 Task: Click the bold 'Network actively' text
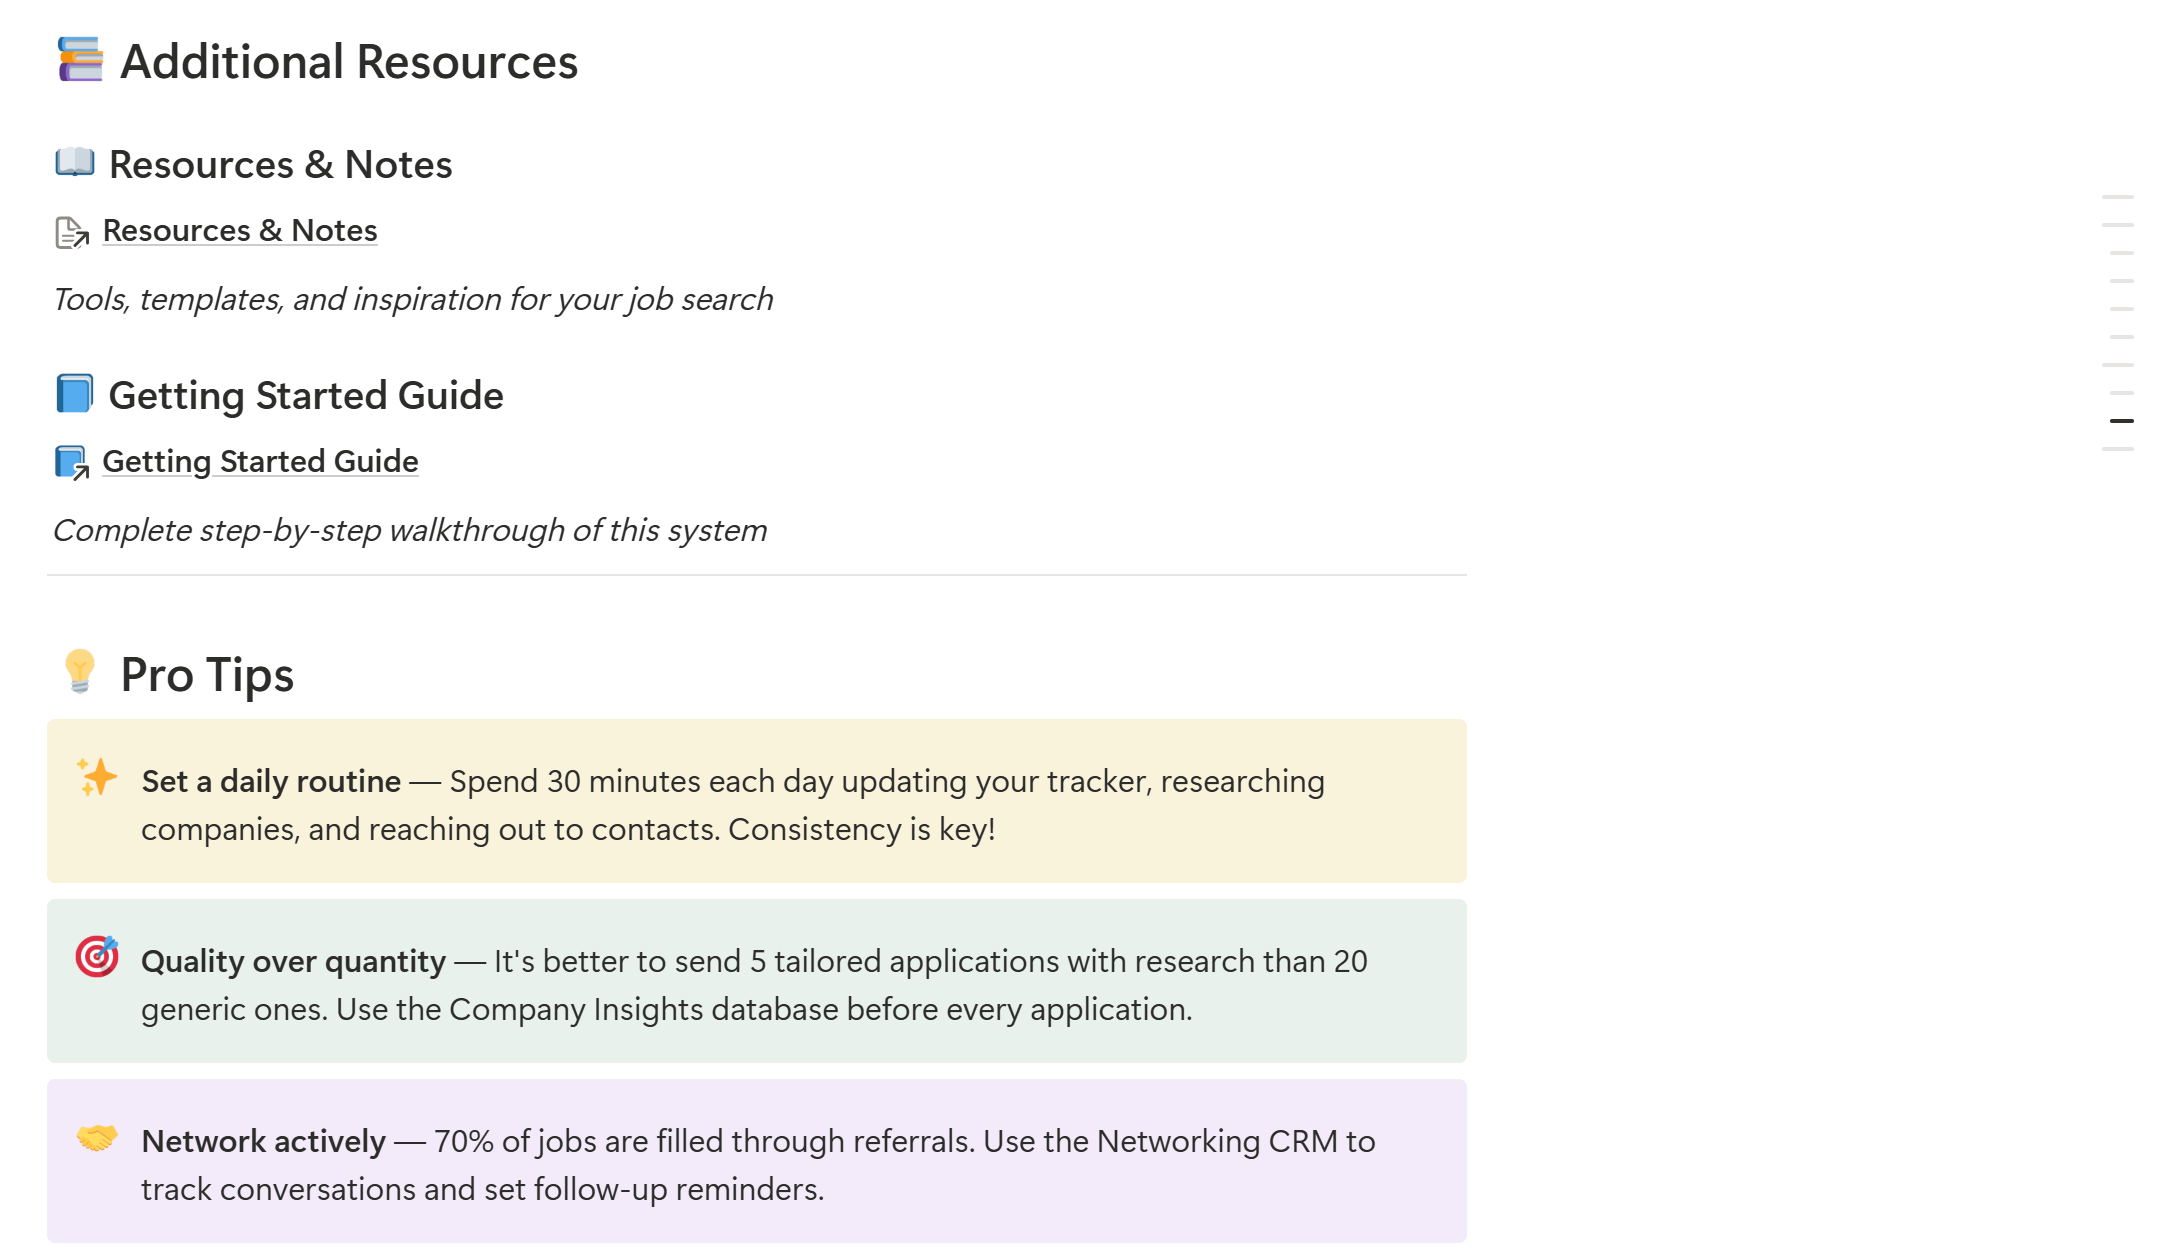[x=263, y=1142]
